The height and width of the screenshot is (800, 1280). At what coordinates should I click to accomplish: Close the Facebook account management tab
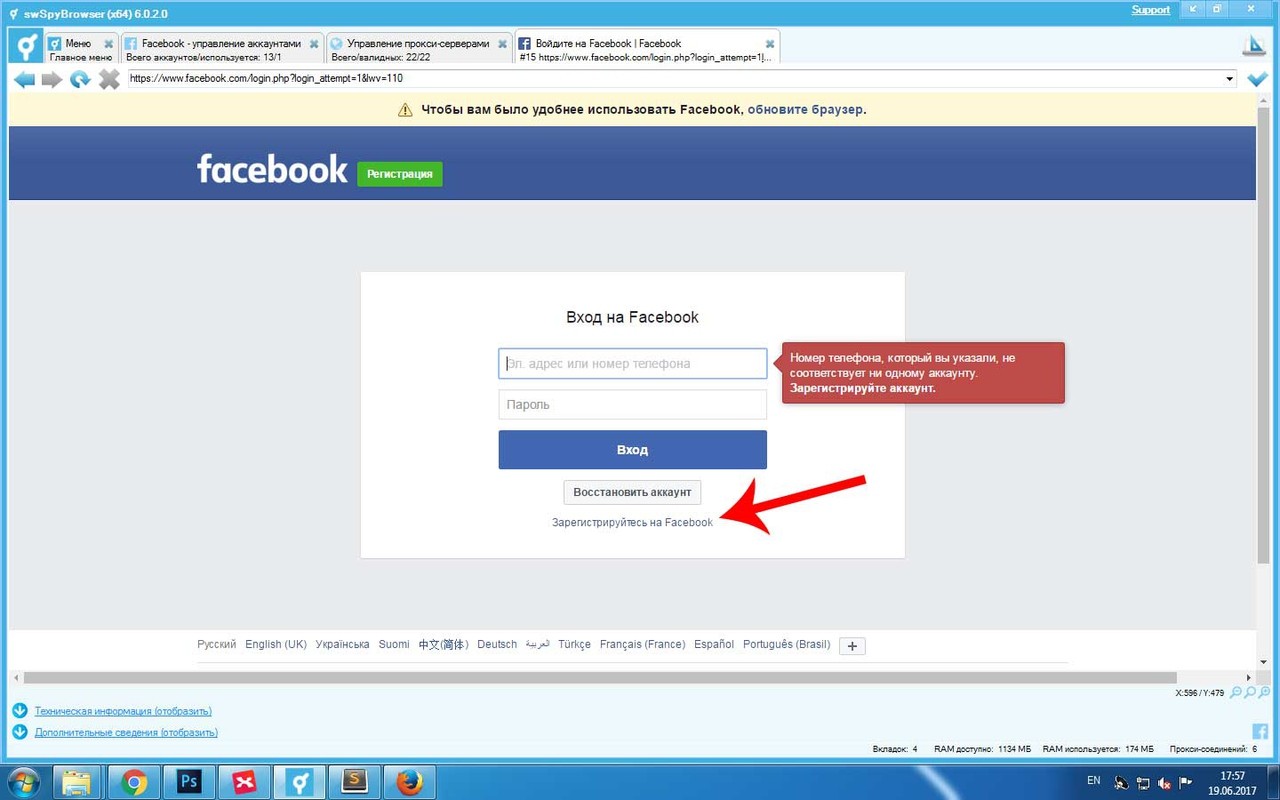pos(314,44)
